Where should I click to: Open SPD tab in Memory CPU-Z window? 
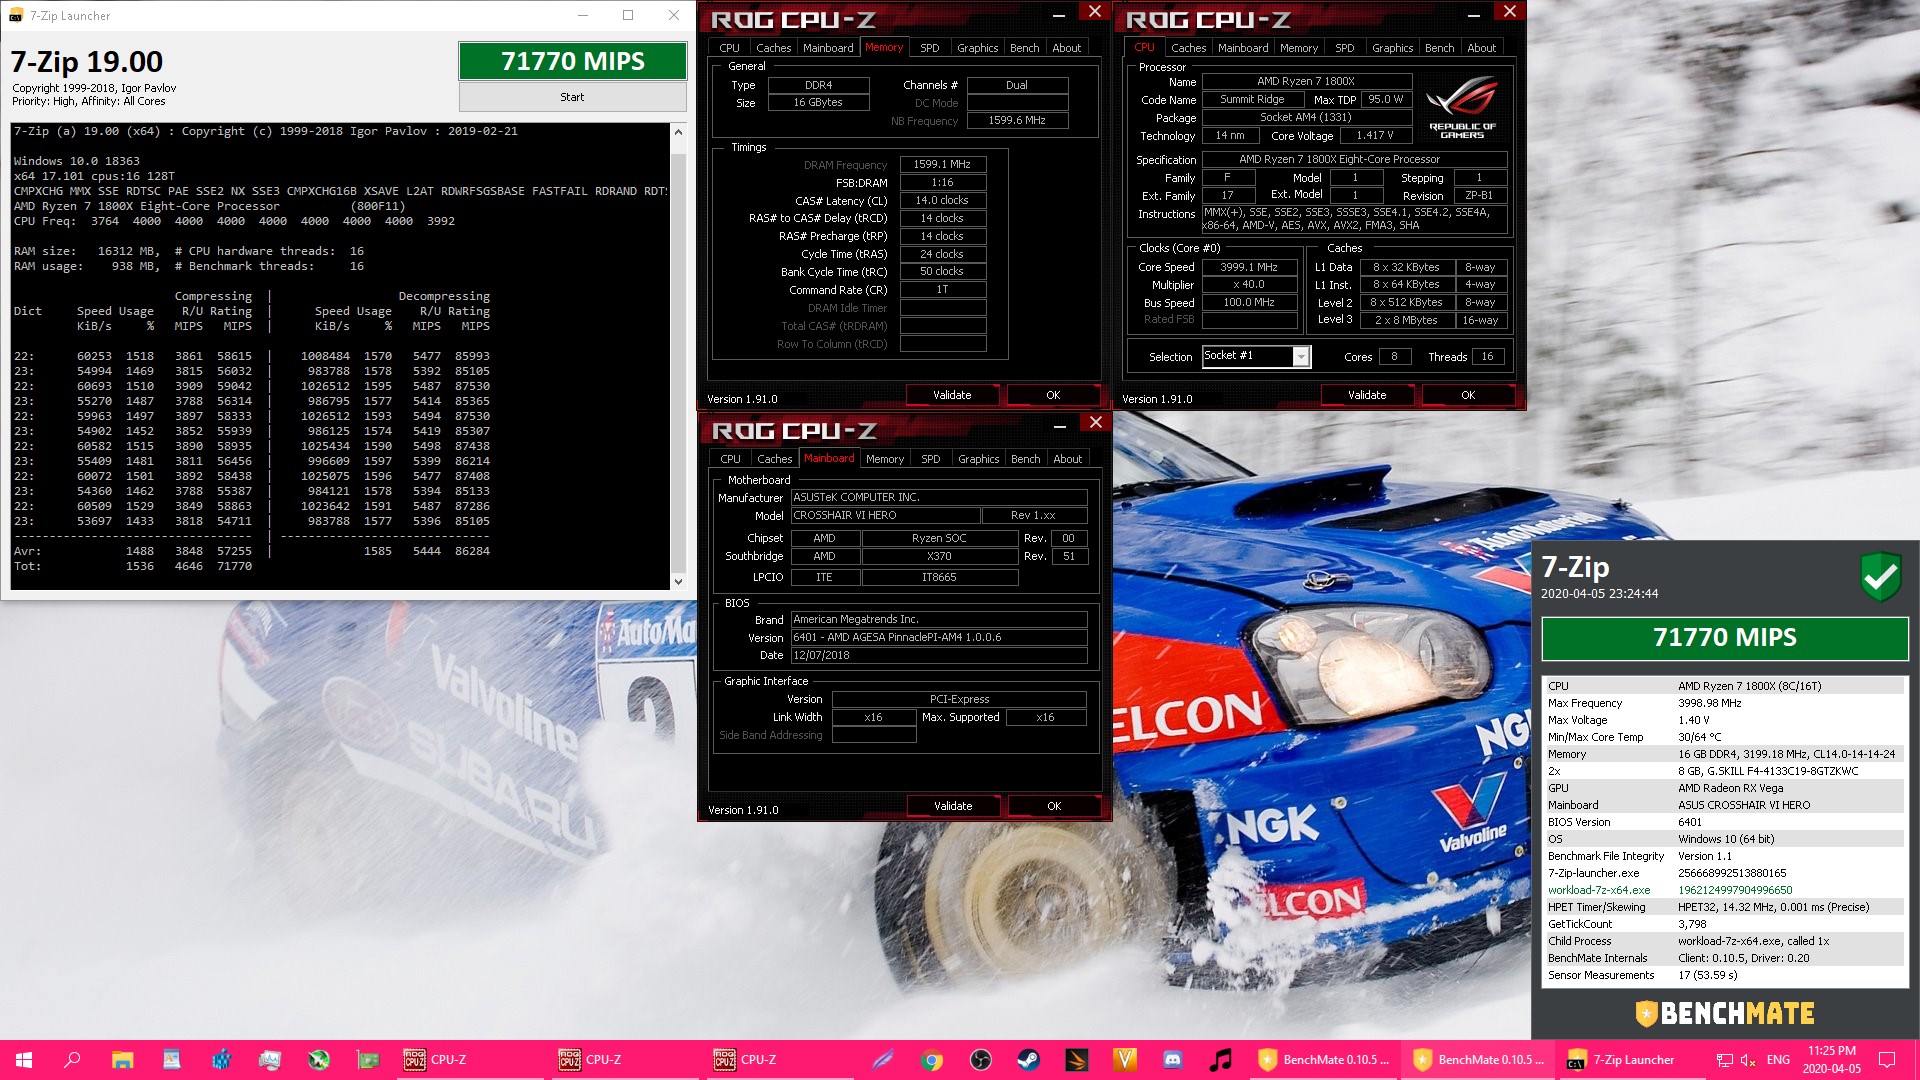pos(929,48)
